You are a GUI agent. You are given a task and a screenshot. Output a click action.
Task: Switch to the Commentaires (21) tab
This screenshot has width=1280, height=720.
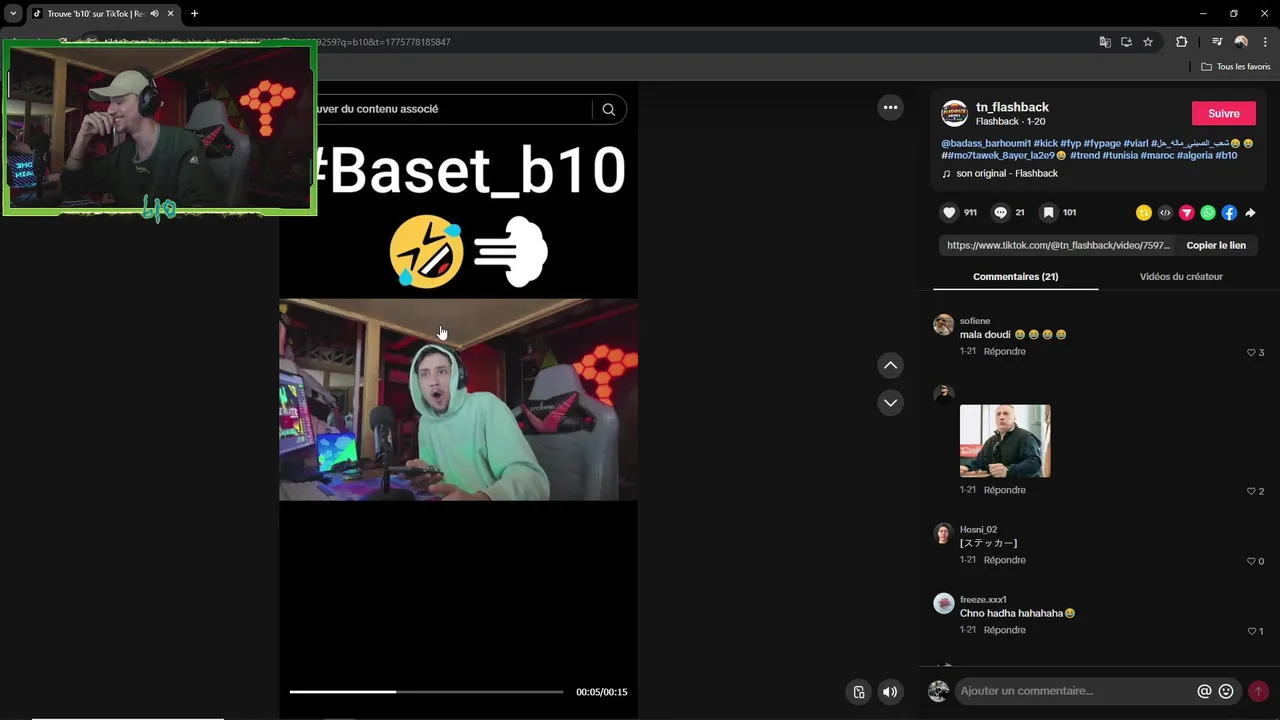click(1015, 276)
